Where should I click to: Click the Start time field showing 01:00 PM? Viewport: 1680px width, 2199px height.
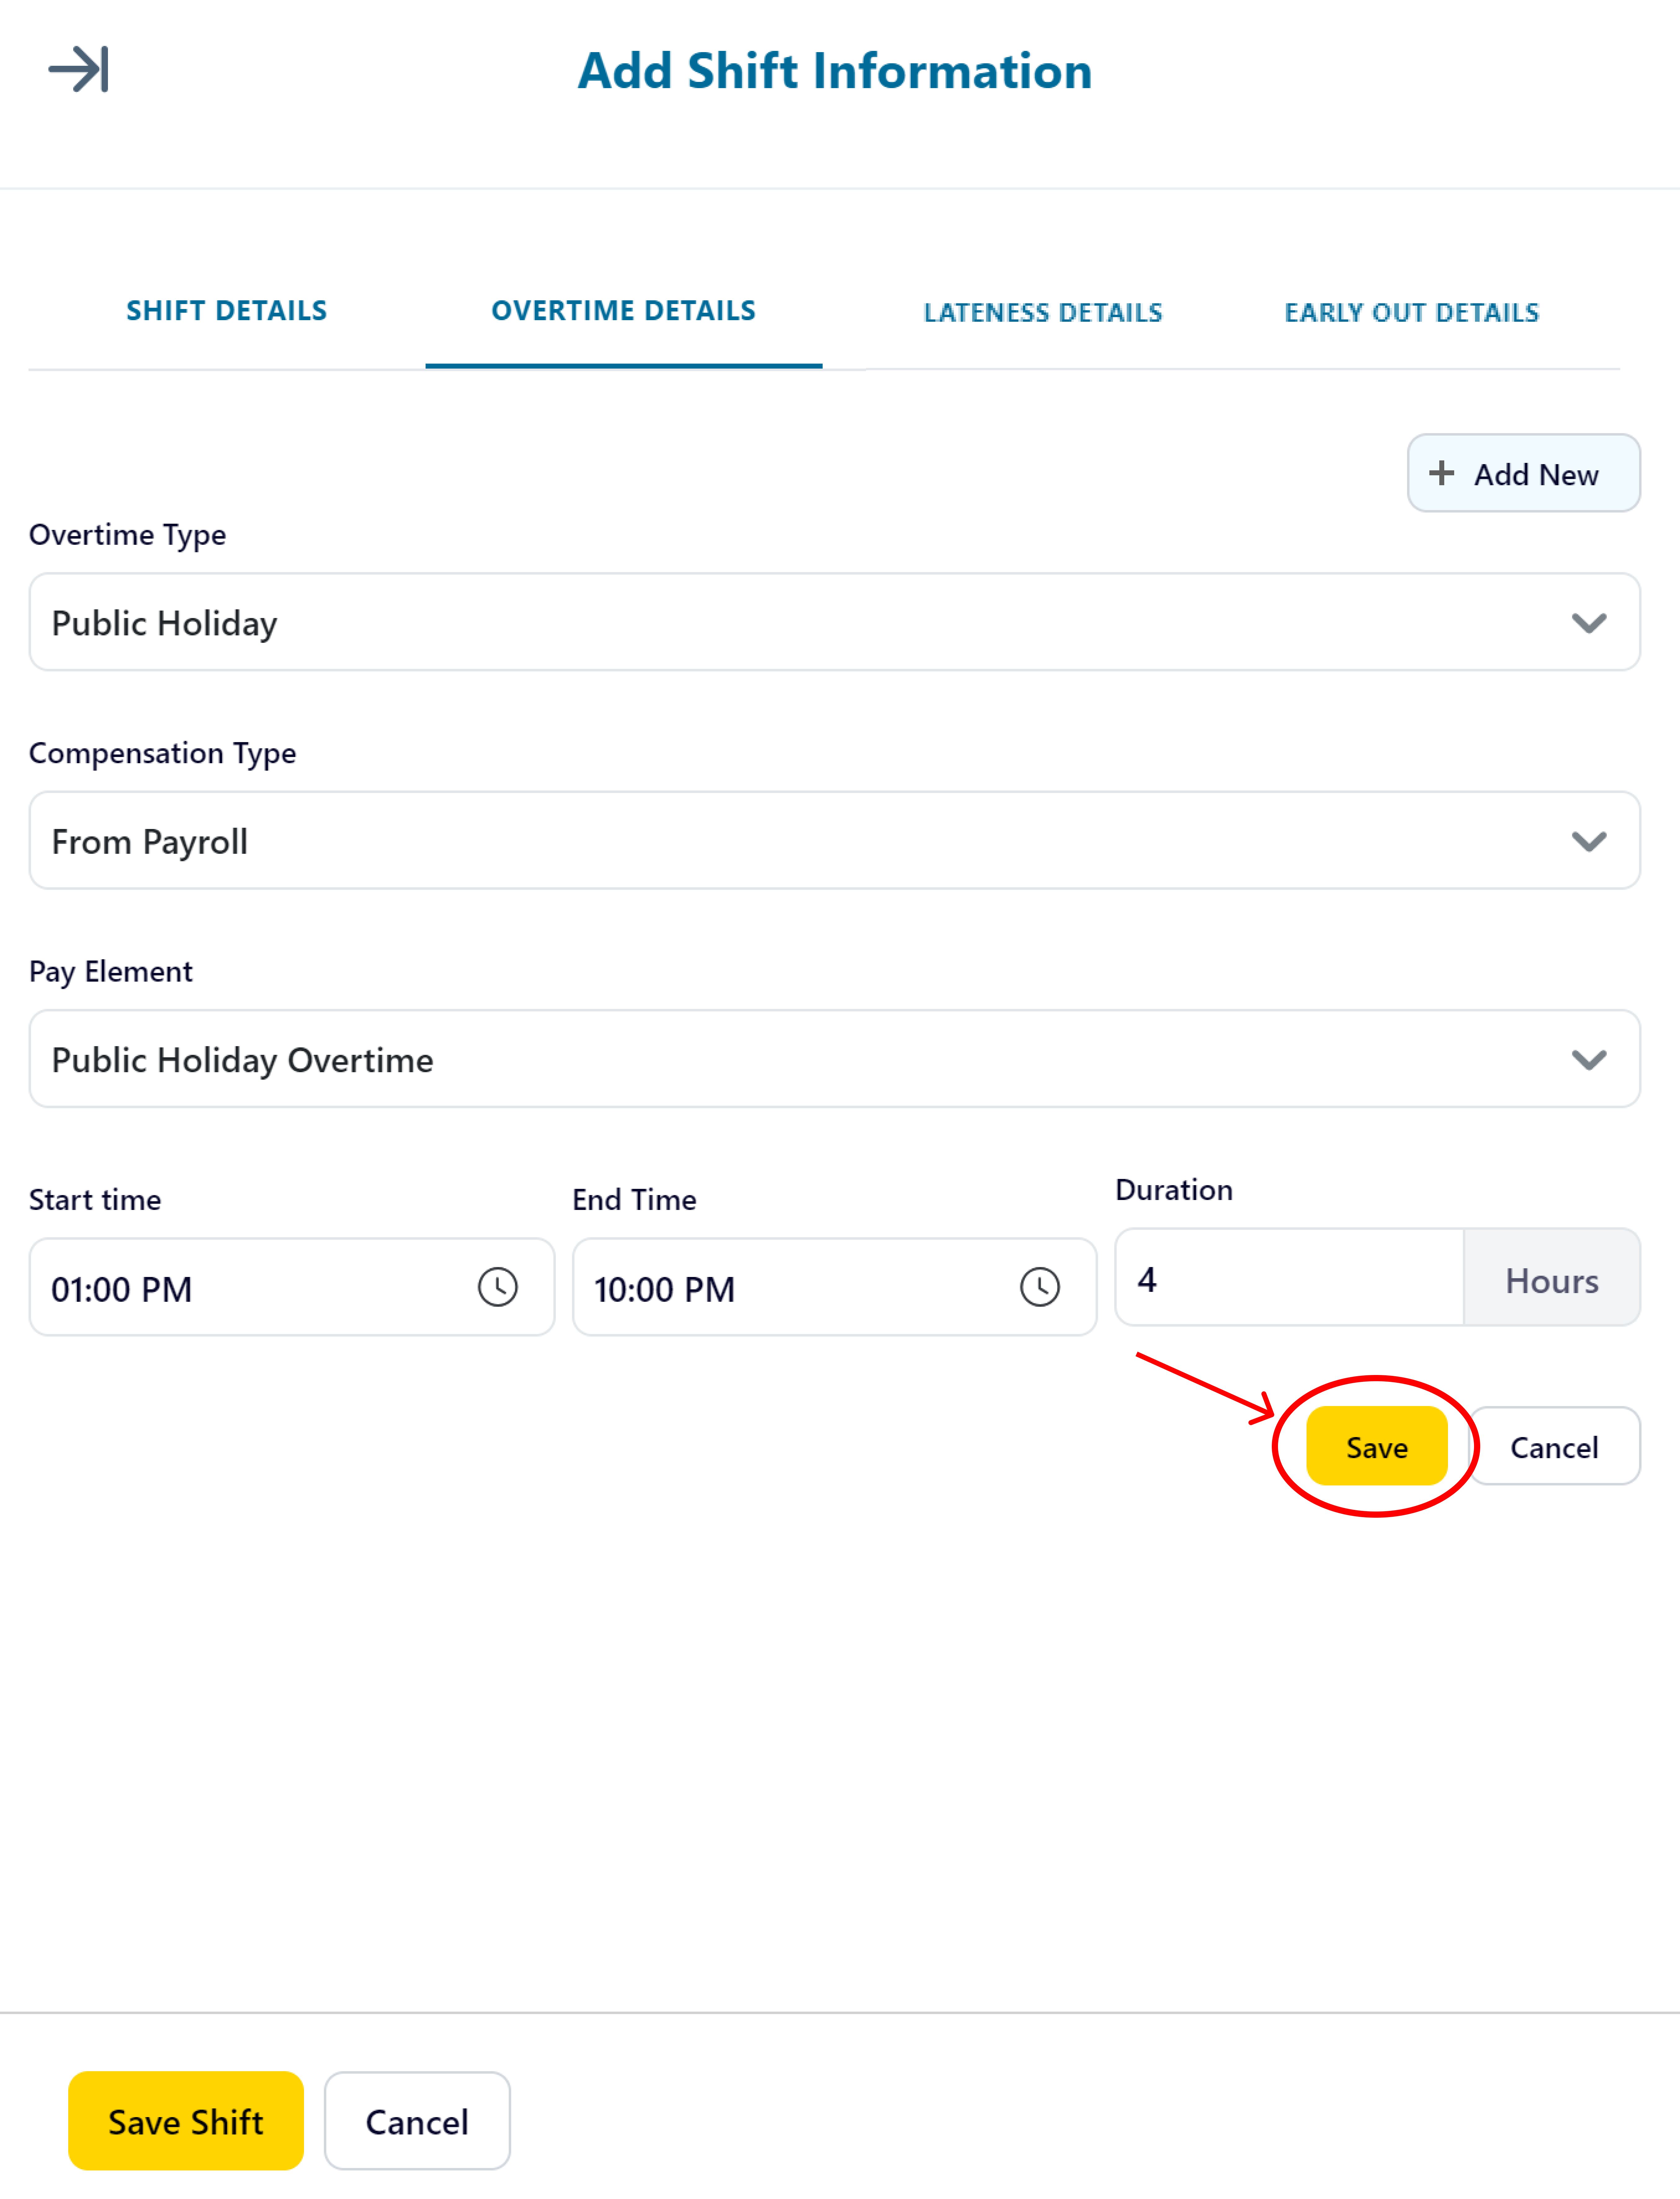pos(291,1287)
